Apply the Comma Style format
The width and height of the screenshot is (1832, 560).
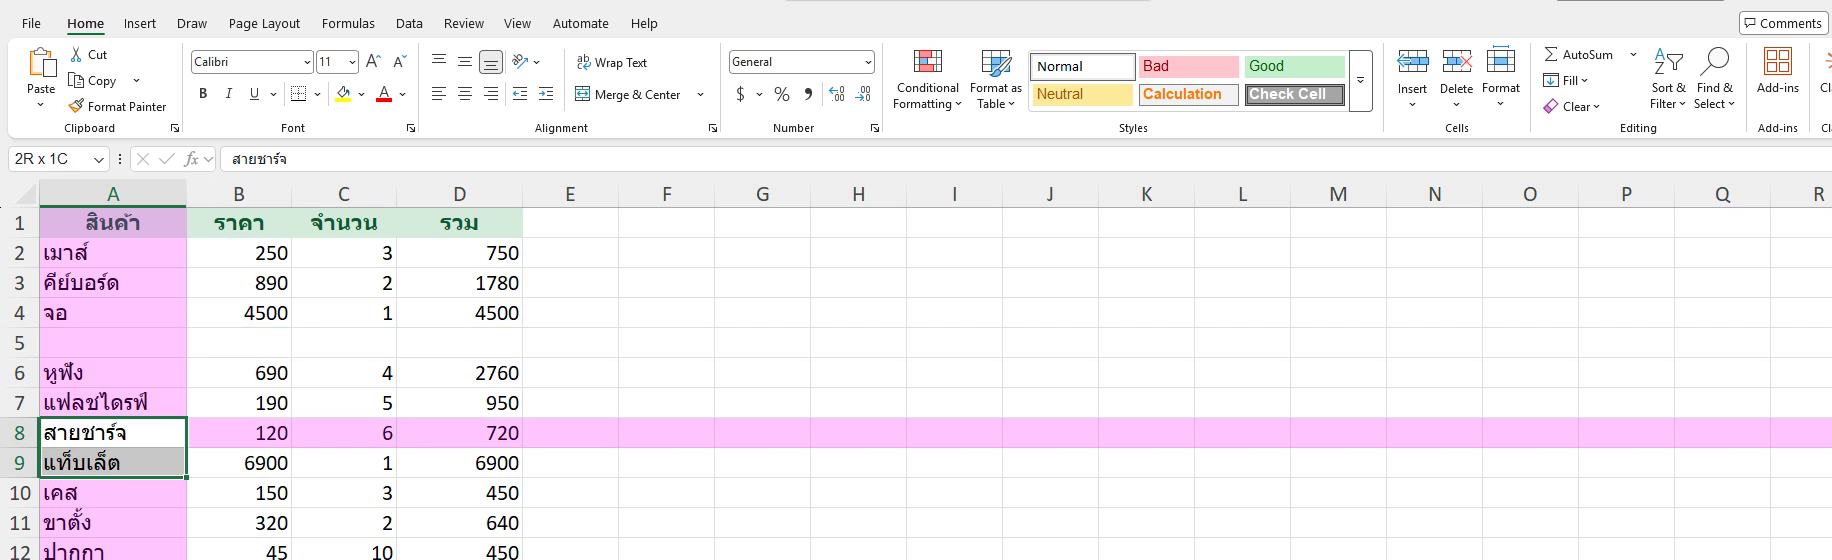click(x=808, y=94)
